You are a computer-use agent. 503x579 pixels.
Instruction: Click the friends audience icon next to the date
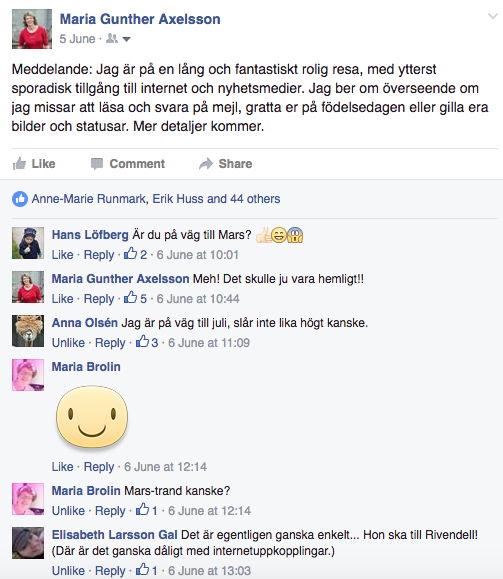pos(112,38)
